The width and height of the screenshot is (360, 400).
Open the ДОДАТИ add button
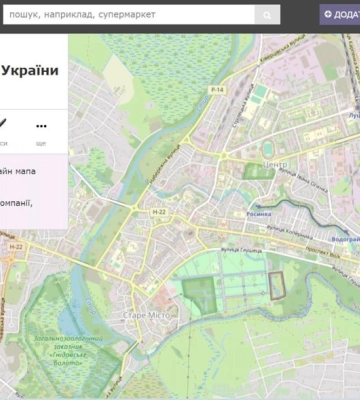pyautogui.click(x=340, y=14)
